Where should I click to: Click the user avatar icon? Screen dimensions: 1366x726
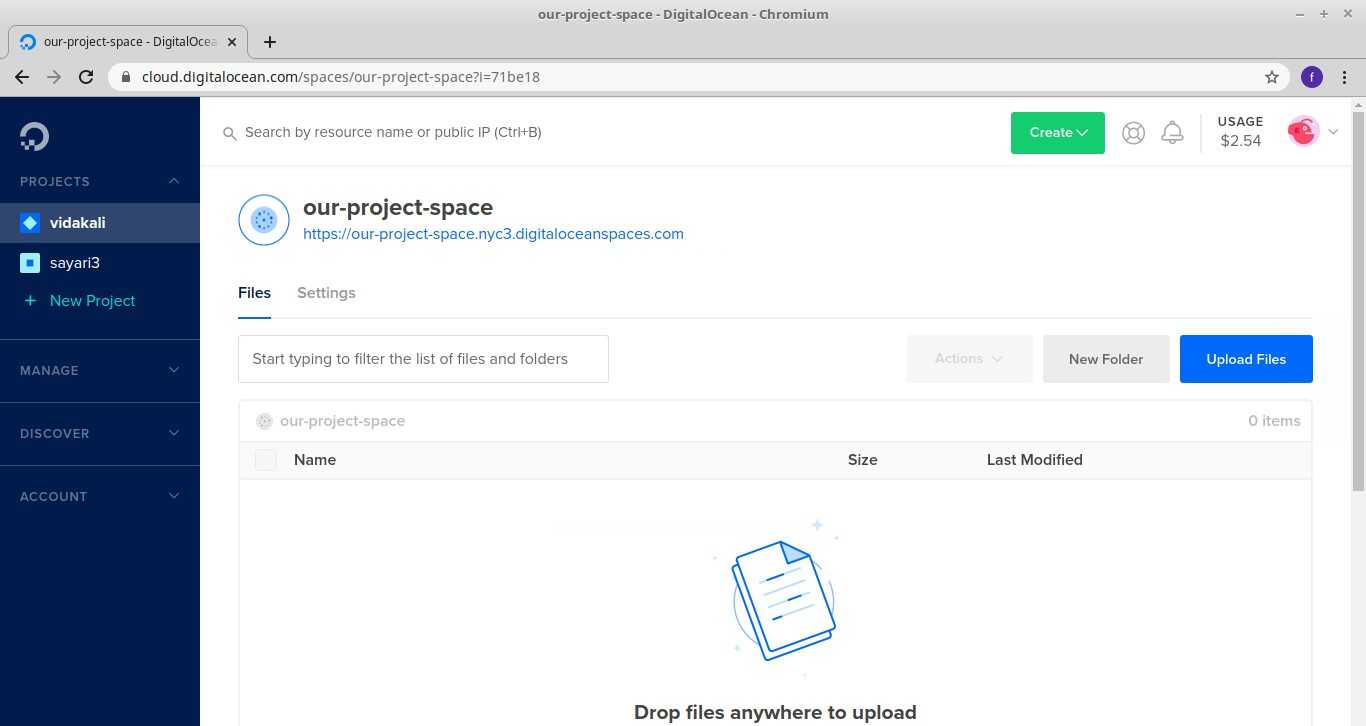tap(1303, 131)
